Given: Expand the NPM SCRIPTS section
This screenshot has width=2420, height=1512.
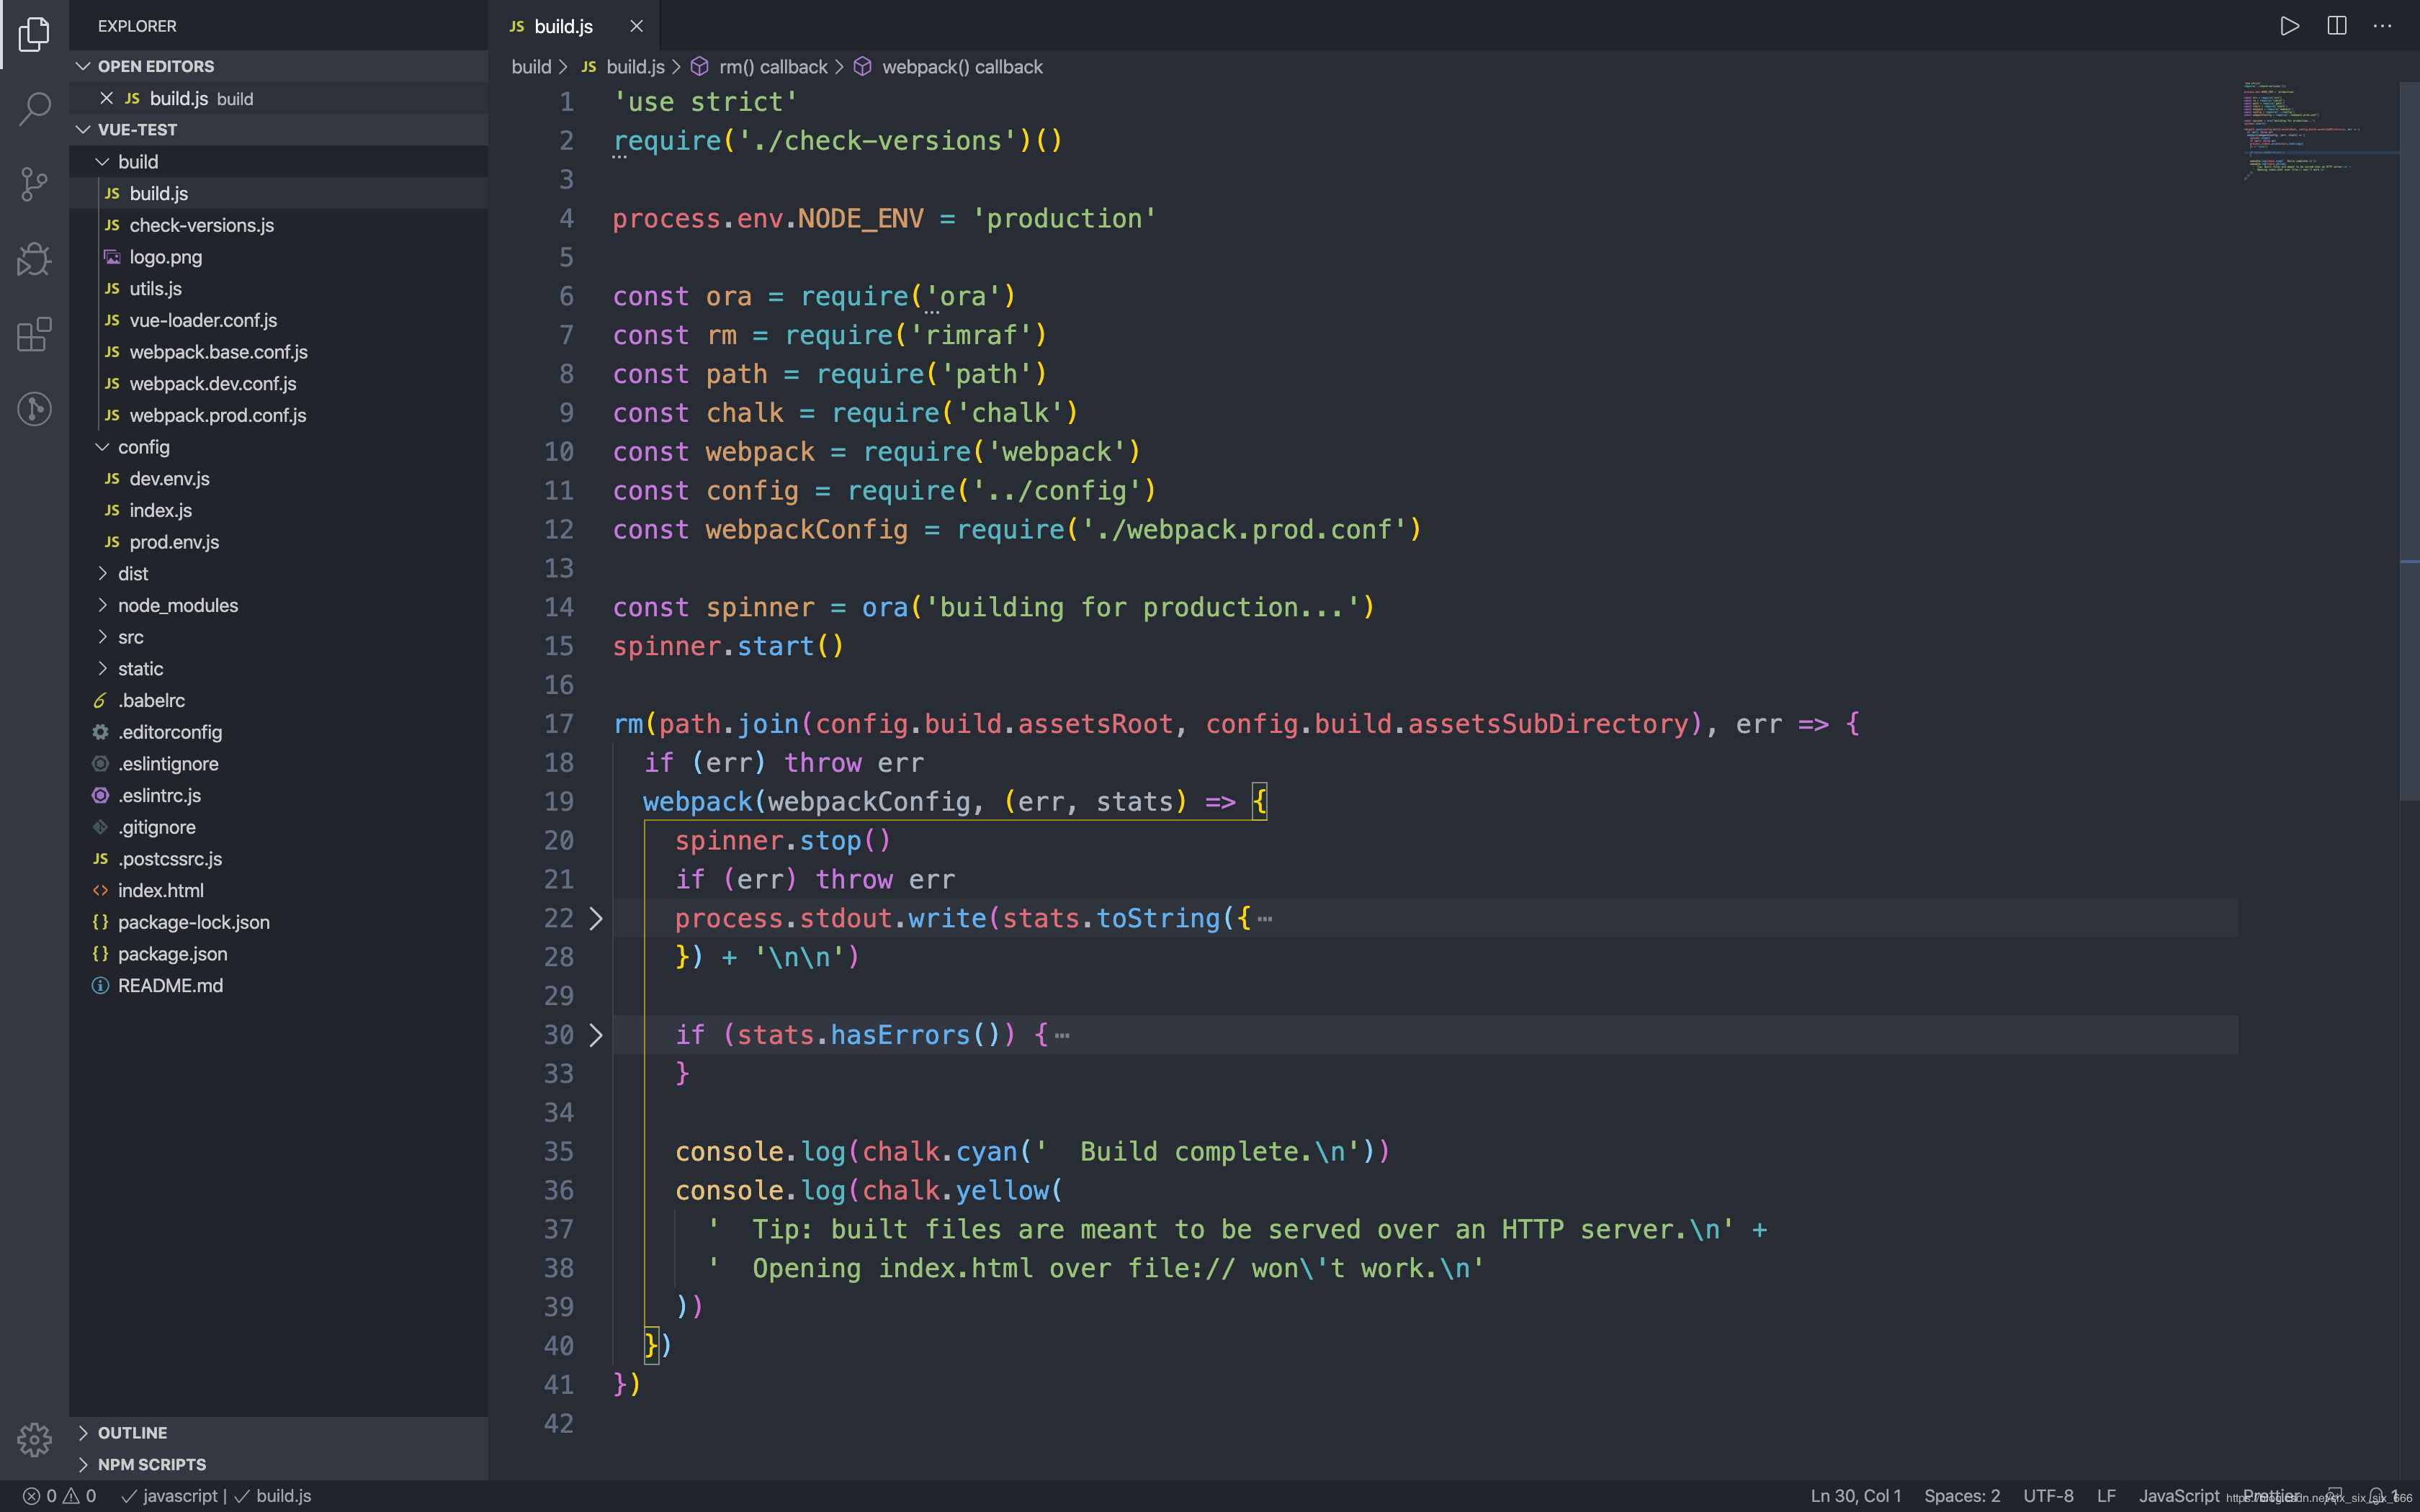Looking at the screenshot, I should click(x=151, y=1464).
